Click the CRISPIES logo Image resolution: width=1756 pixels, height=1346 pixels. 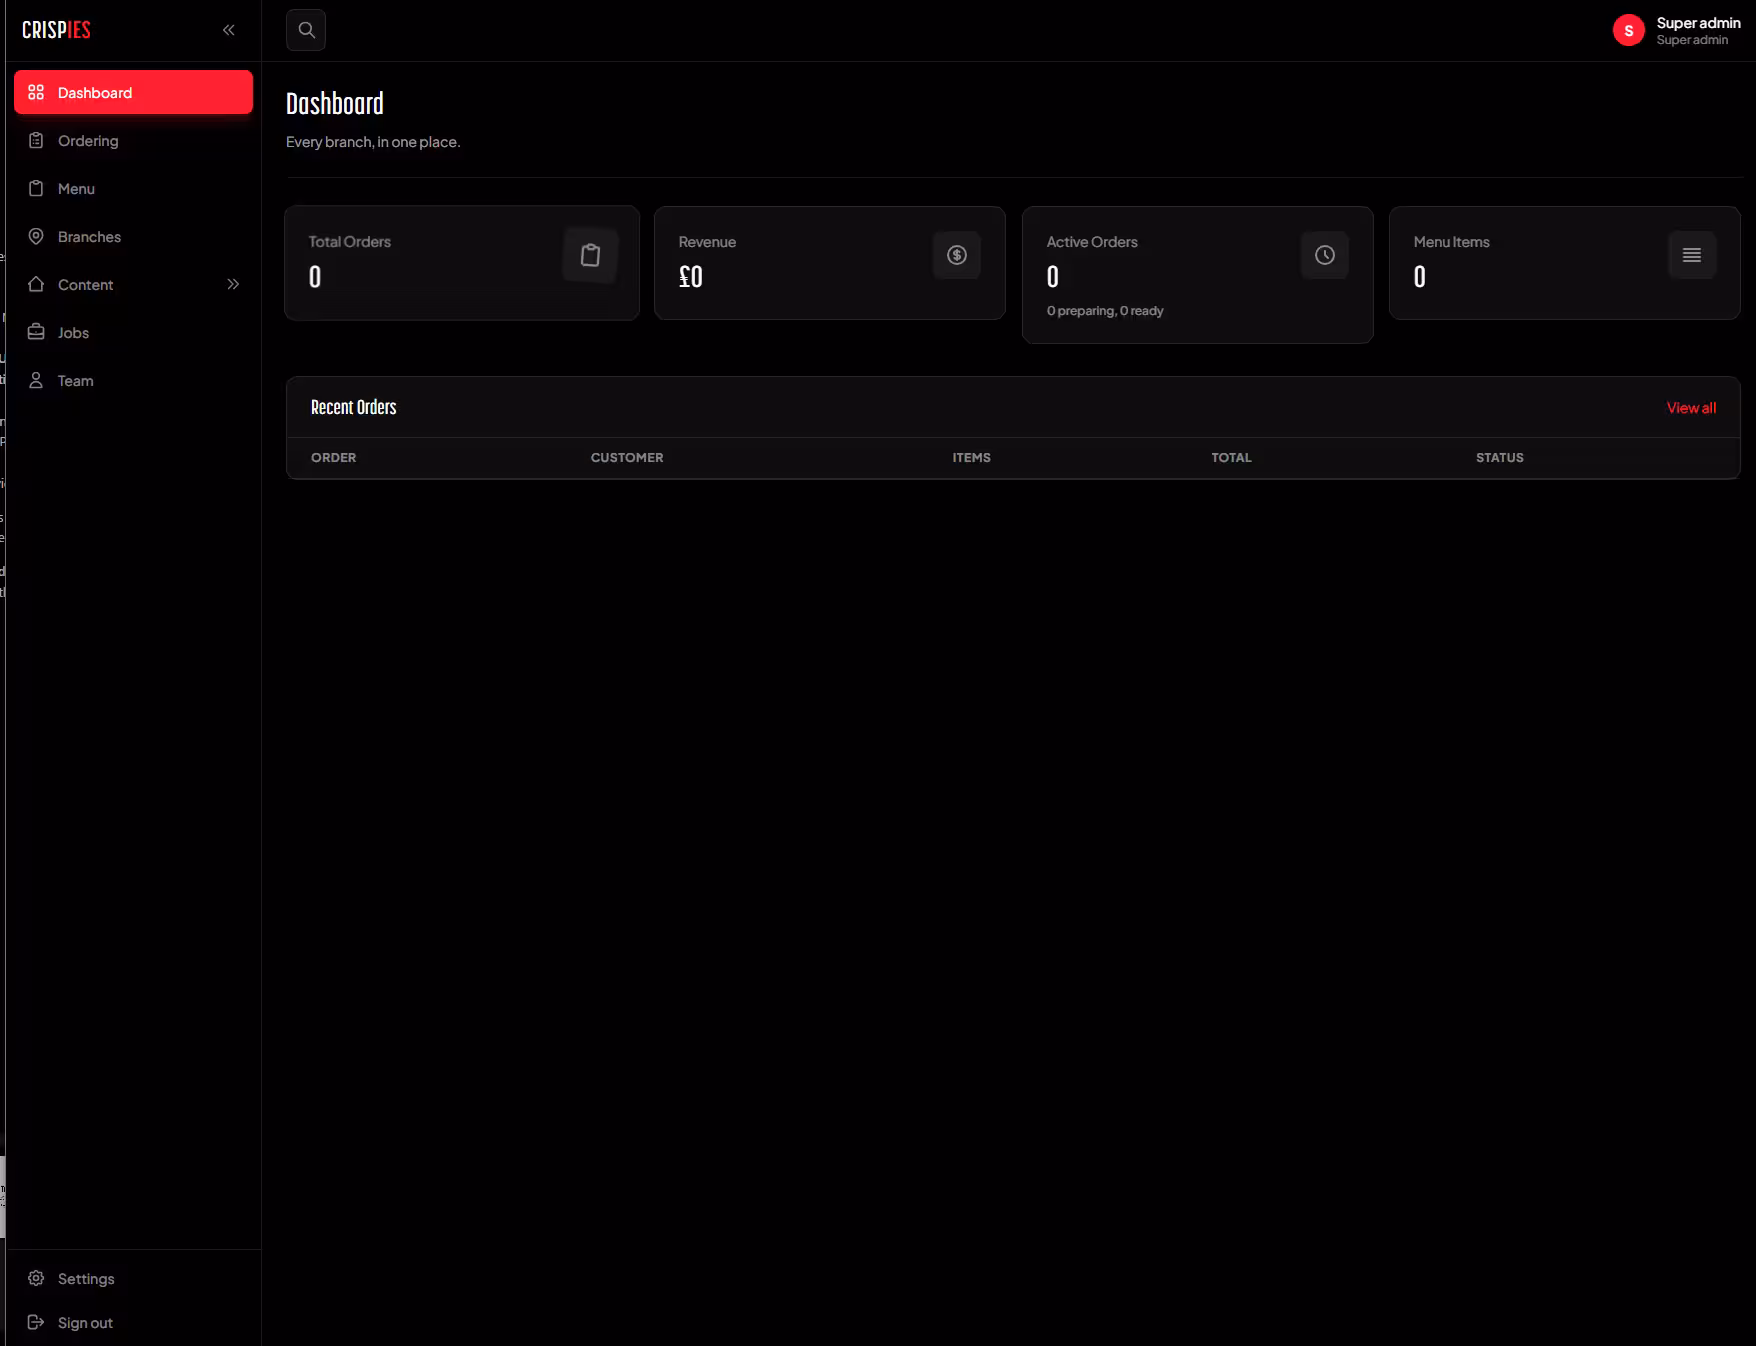[x=56, y=30]
